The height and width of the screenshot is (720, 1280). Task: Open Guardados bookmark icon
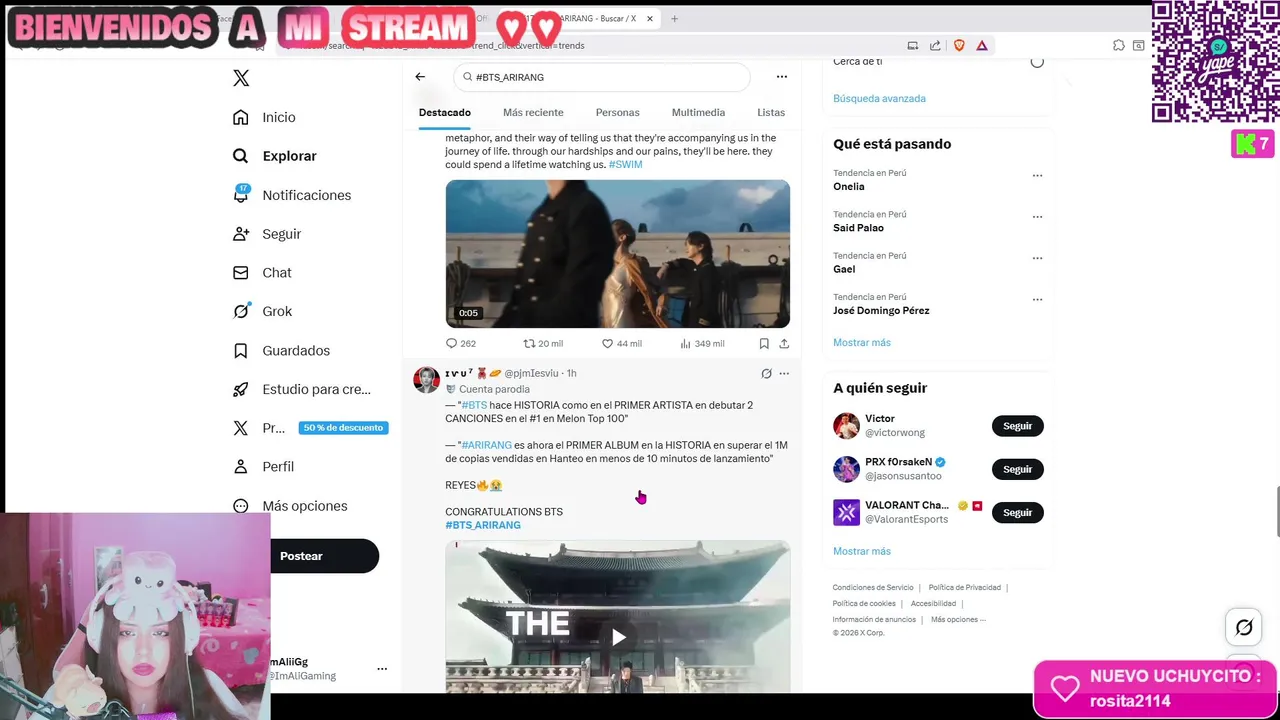pyautogui.click(x=240, y=351)
